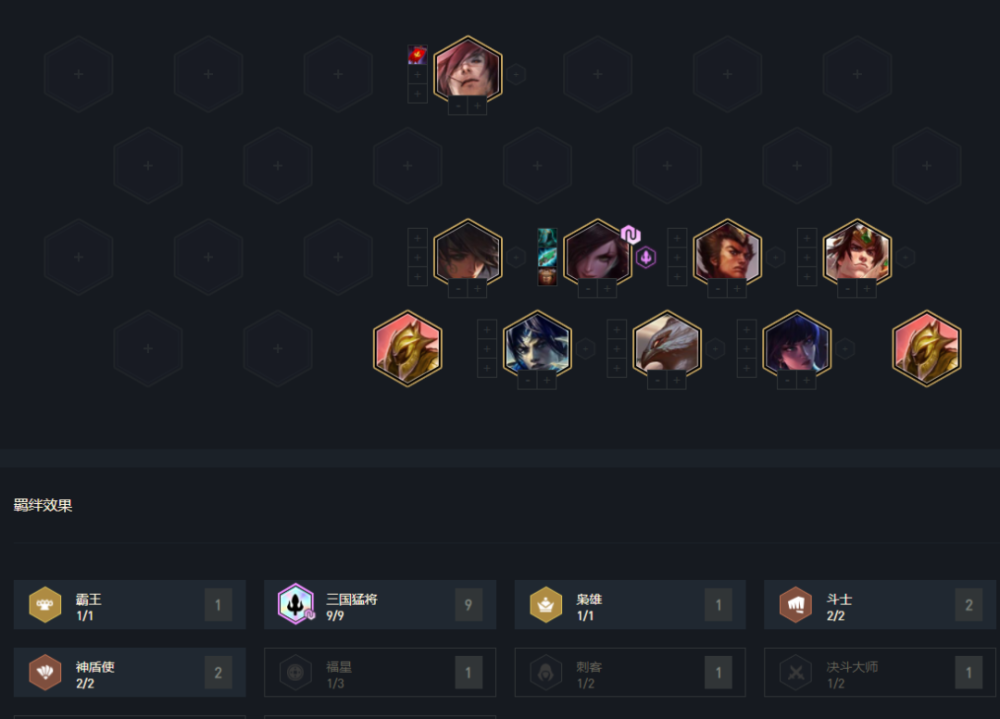The width and height of the screenshot is (1000, 719).
Task: Click the empty hexagon slot in the top-left corner
Action: 78,74
